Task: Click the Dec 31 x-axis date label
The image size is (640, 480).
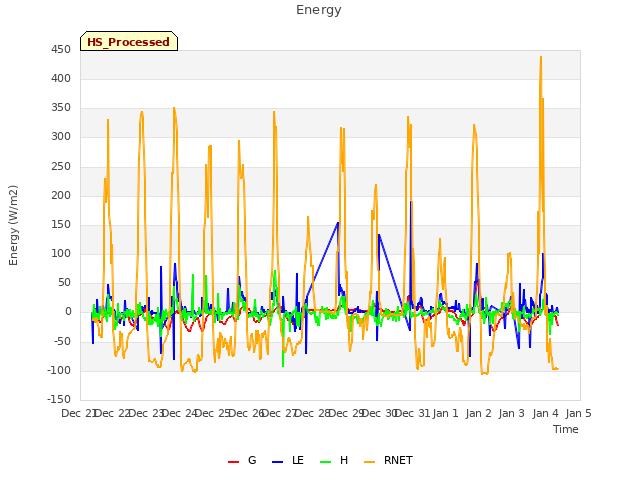Action: pos(413,413)
